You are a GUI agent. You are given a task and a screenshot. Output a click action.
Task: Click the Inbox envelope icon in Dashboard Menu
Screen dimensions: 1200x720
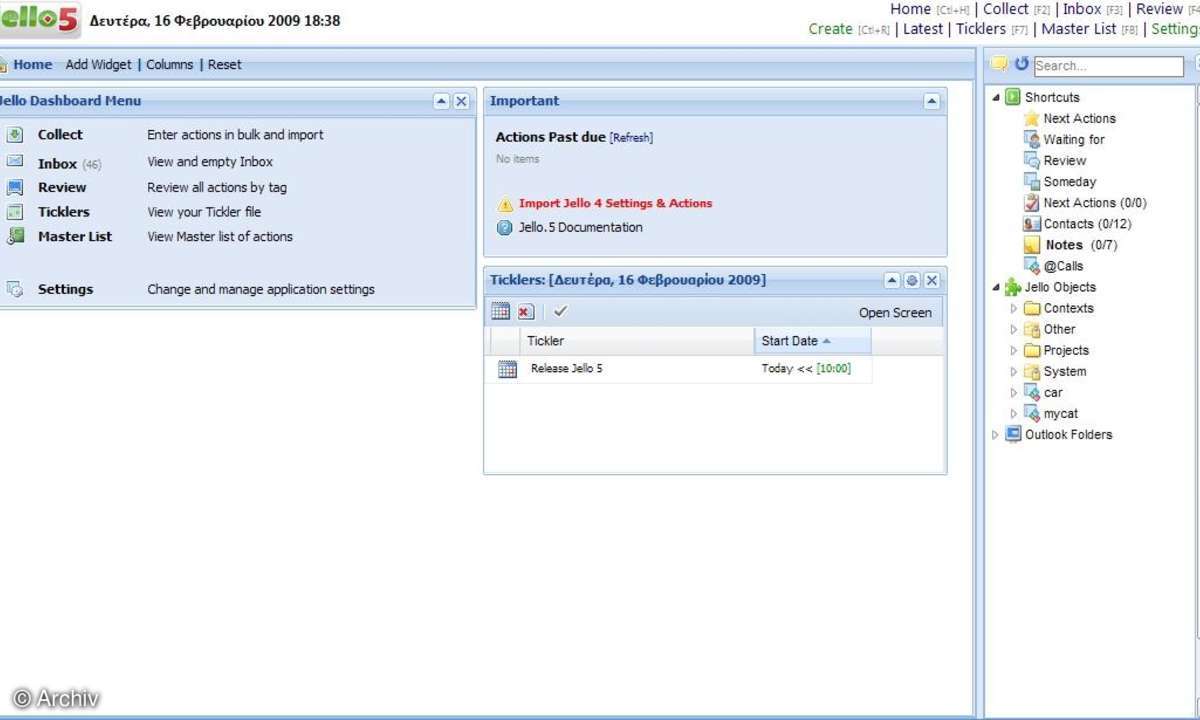[x=15, y=161]
